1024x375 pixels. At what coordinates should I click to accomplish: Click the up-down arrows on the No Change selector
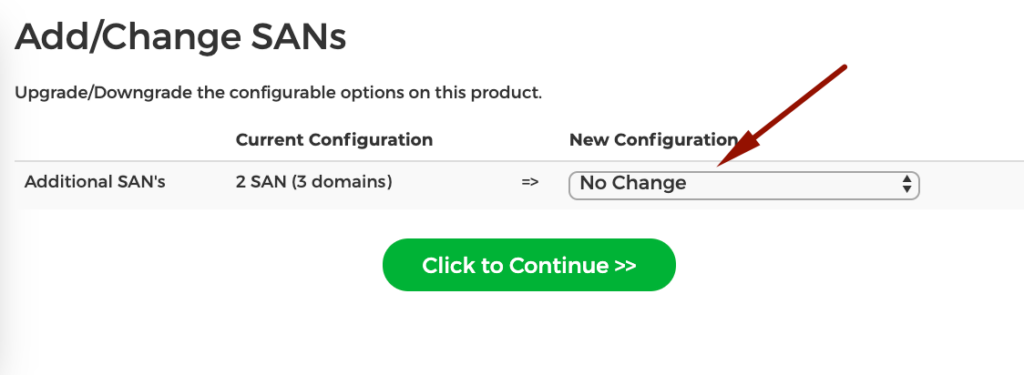[x=906, y=184]
